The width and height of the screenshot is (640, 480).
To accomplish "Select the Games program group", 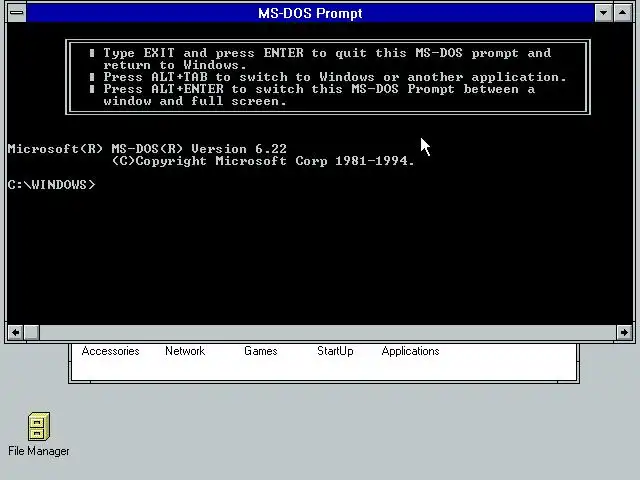I will tap(260, 351).
